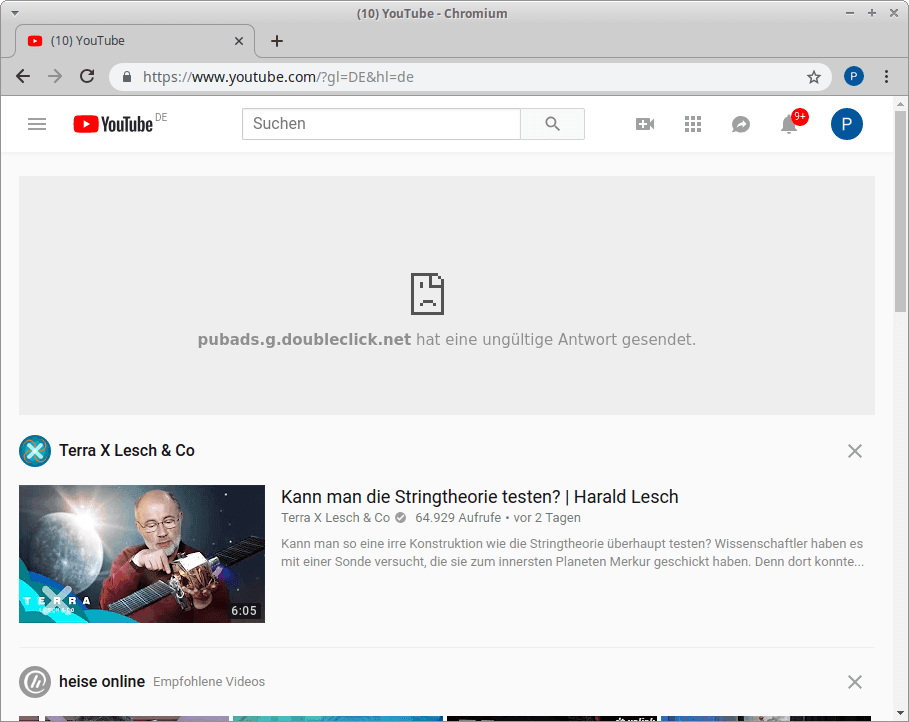This screenshot has height=722, width=909.
Task: Open the Chromium profile P icon
Action: 853,77
